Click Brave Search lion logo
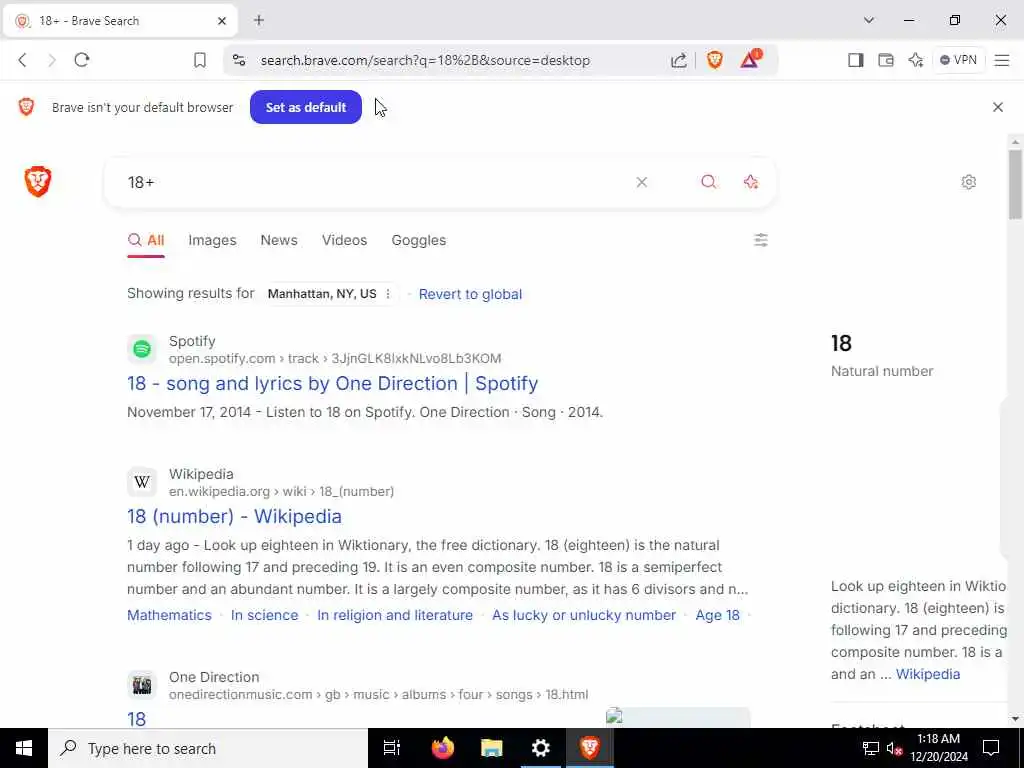The height and width of the screenshot is (768, 1024). (38, 182)
